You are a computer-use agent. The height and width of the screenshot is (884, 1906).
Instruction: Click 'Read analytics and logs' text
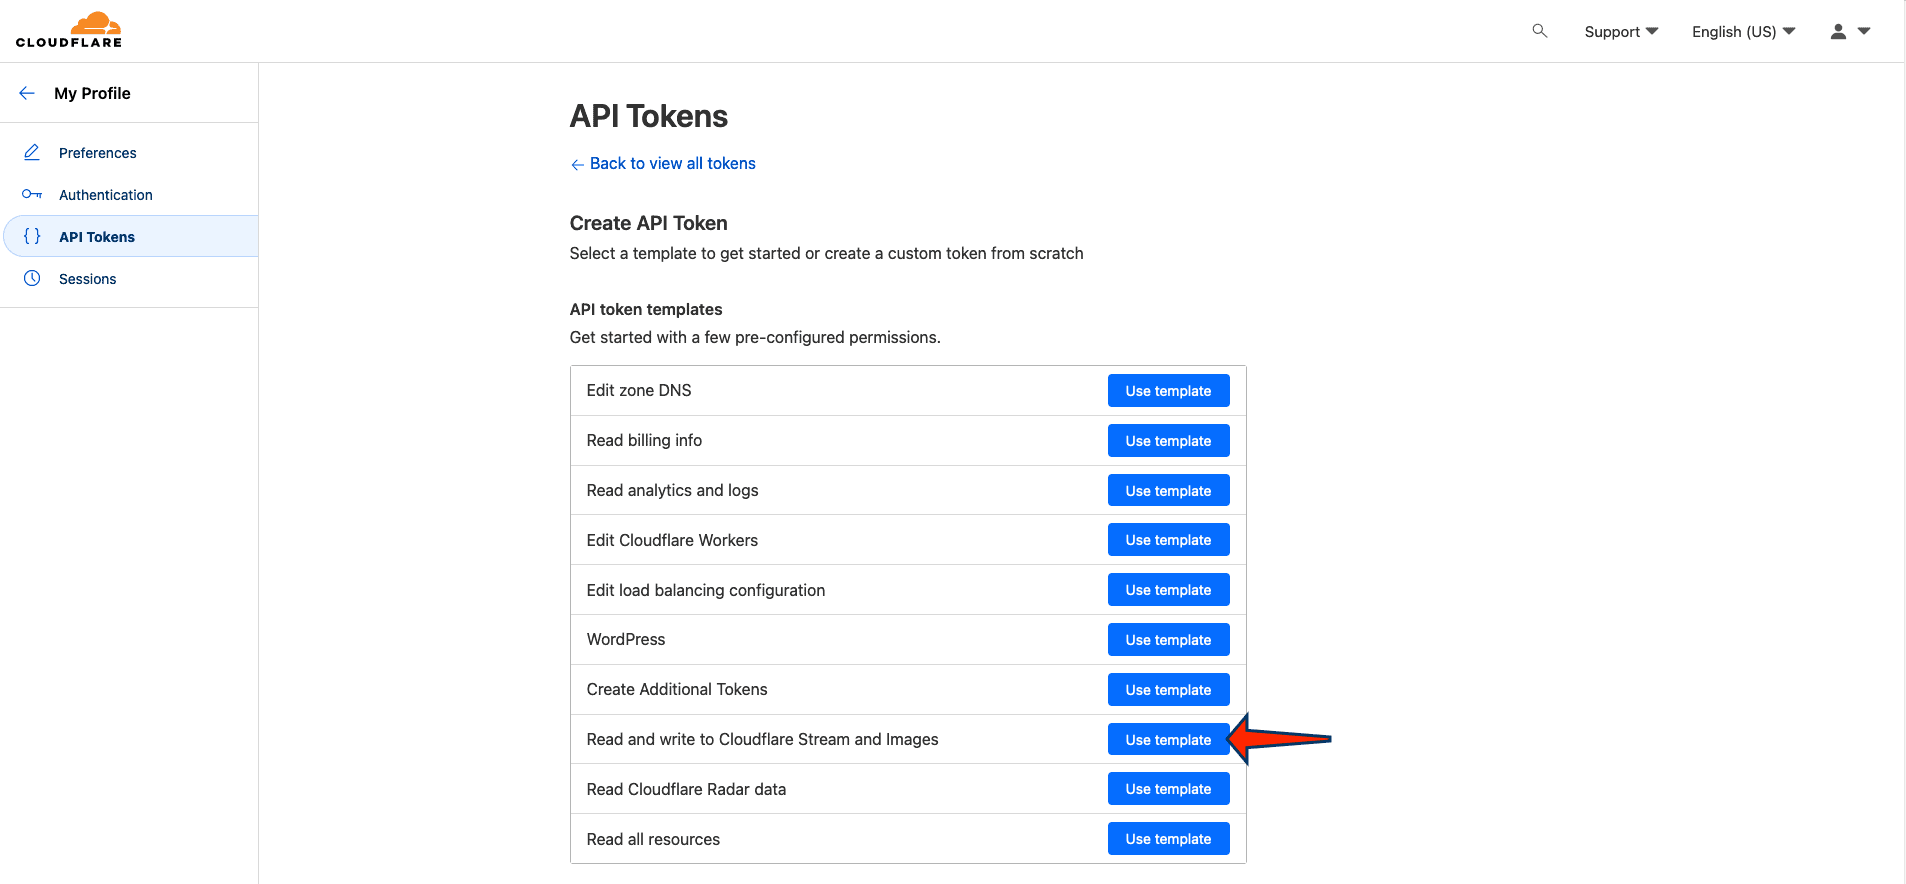click(x=672, y=490)
